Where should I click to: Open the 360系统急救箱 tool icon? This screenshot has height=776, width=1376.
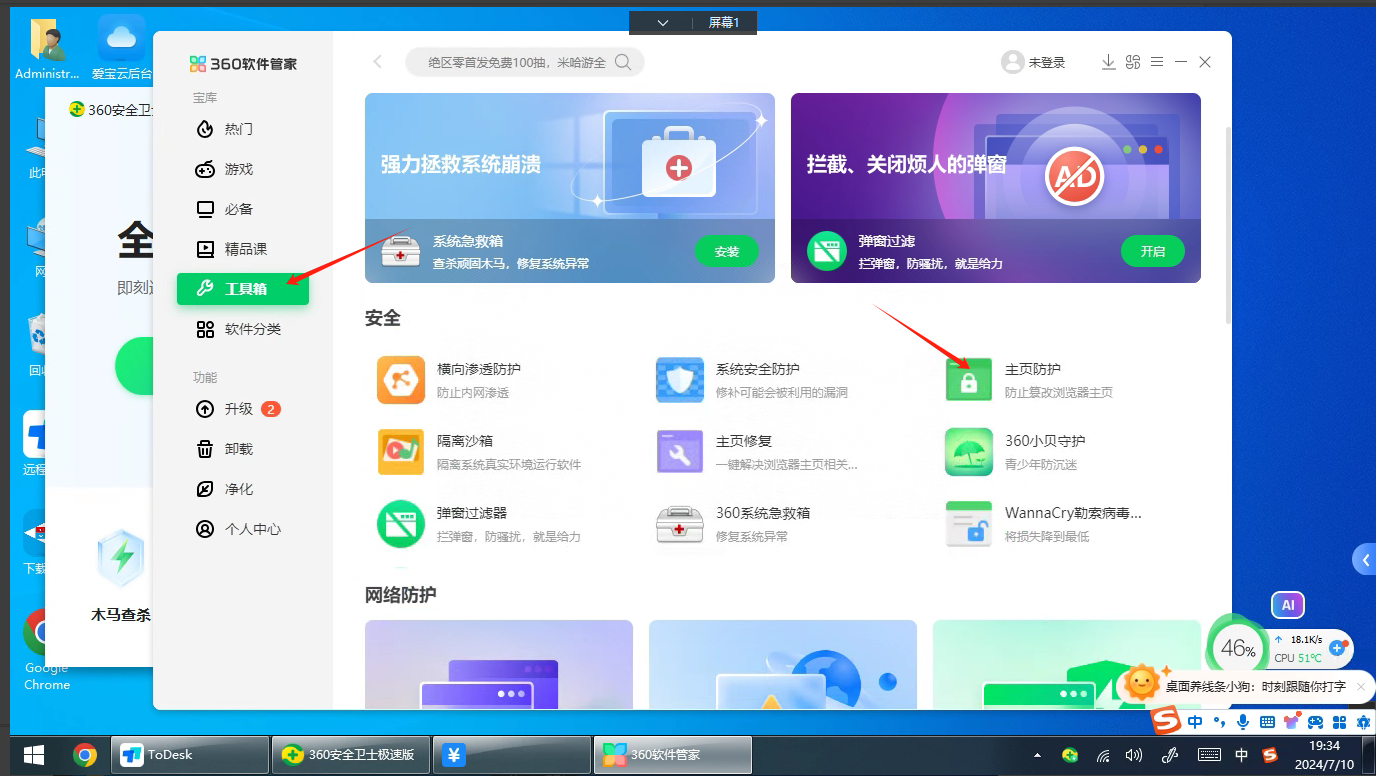point(680,524)
